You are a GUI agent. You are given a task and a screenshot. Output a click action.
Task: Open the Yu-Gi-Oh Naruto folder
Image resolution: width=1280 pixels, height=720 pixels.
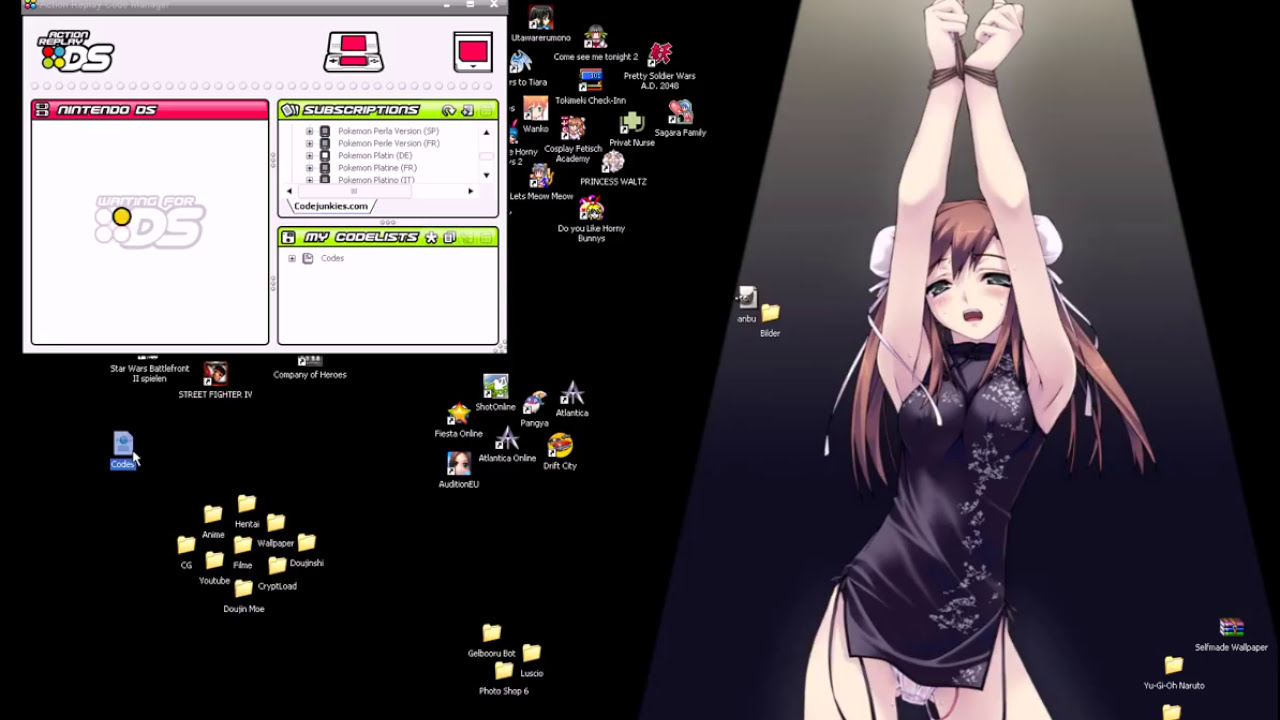coord(1174,665)
